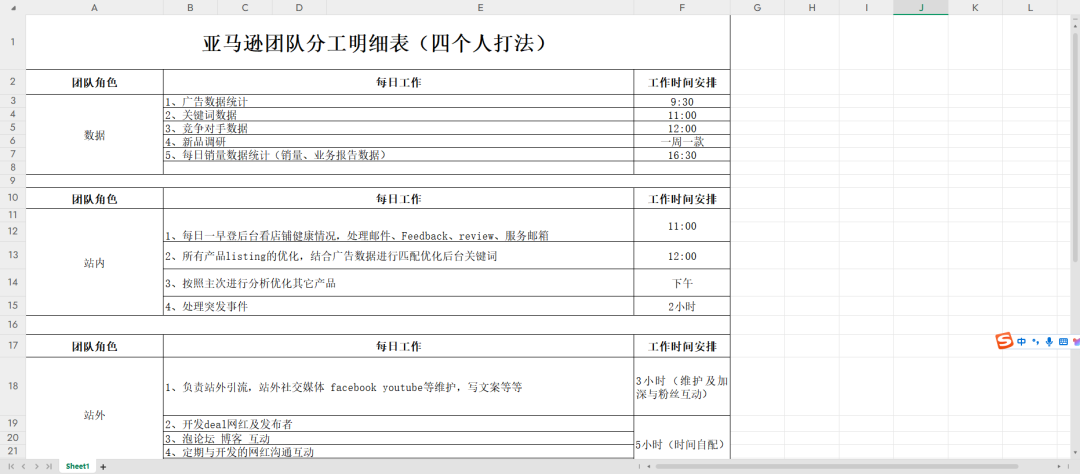Select column F header
Viewport: 1080px width, 474px height.
pyautogui.click(x=682, y=7)
